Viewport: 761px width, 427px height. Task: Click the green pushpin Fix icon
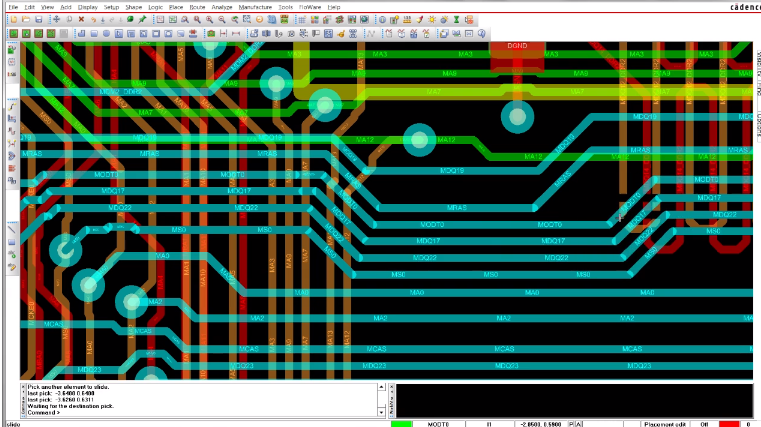142,19
